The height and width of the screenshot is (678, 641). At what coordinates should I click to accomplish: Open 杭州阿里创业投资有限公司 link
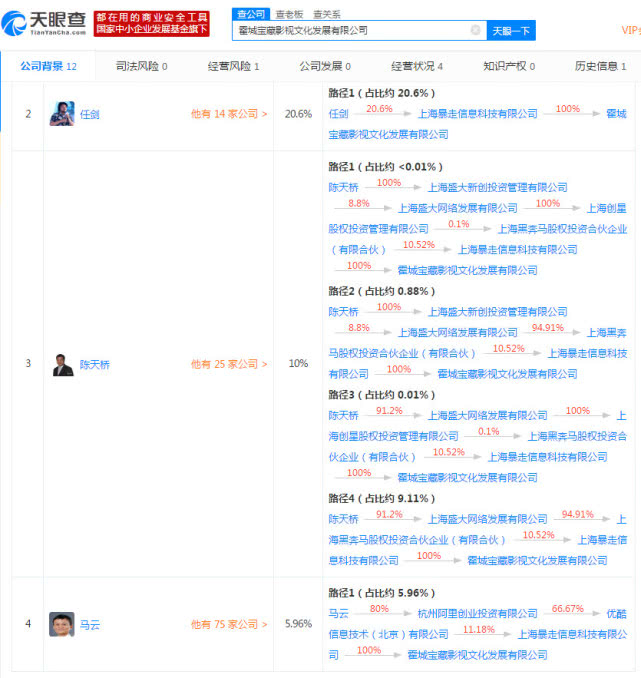coord(478,614)
